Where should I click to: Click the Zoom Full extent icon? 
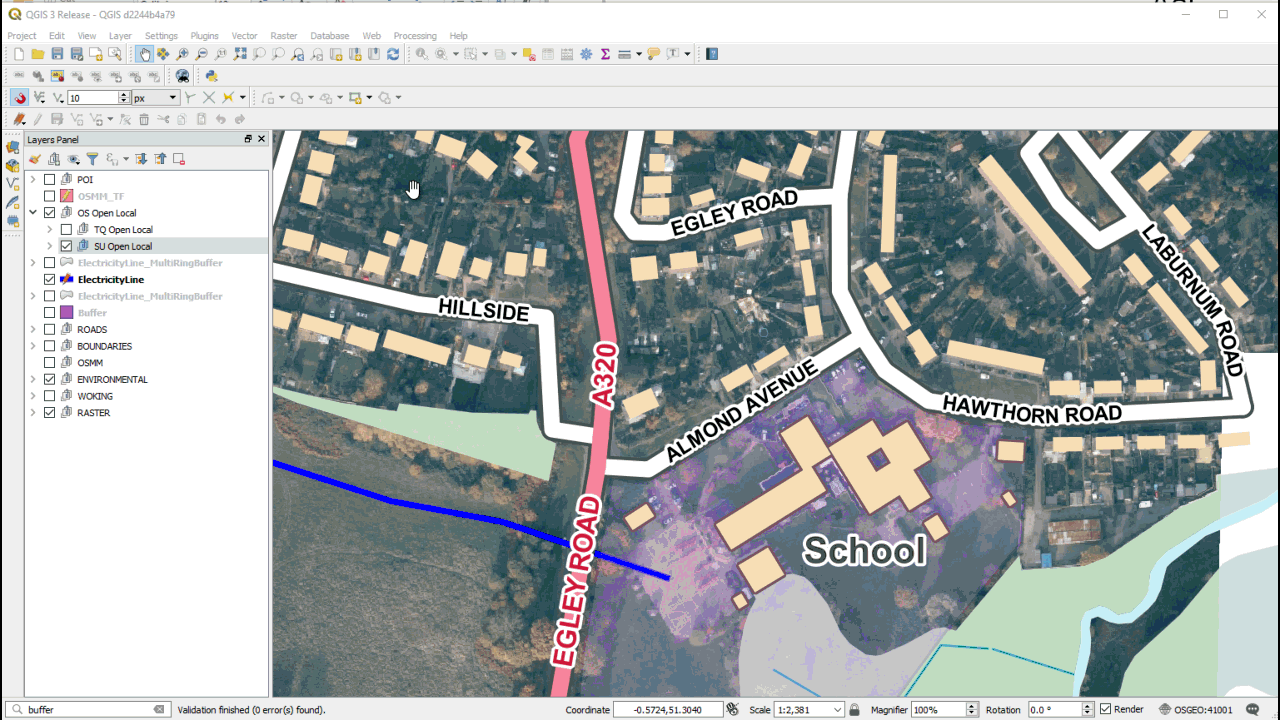coord(240,54)
